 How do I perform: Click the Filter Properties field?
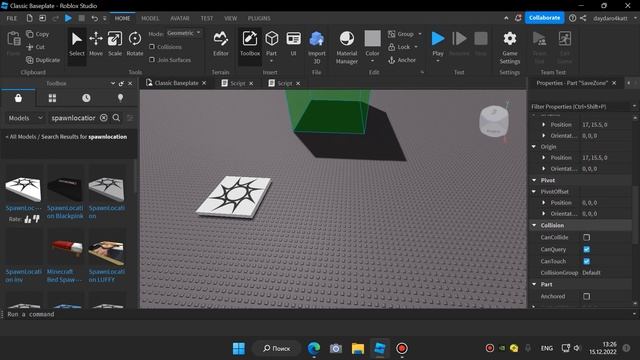[580, 107]
